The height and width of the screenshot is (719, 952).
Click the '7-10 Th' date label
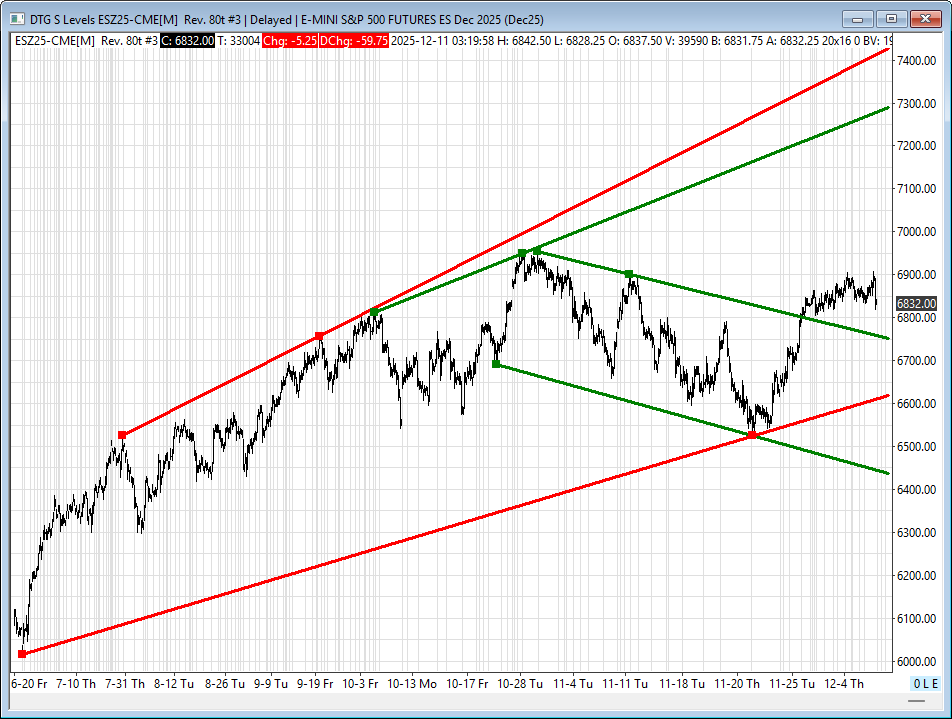click(x=76, y=684)
